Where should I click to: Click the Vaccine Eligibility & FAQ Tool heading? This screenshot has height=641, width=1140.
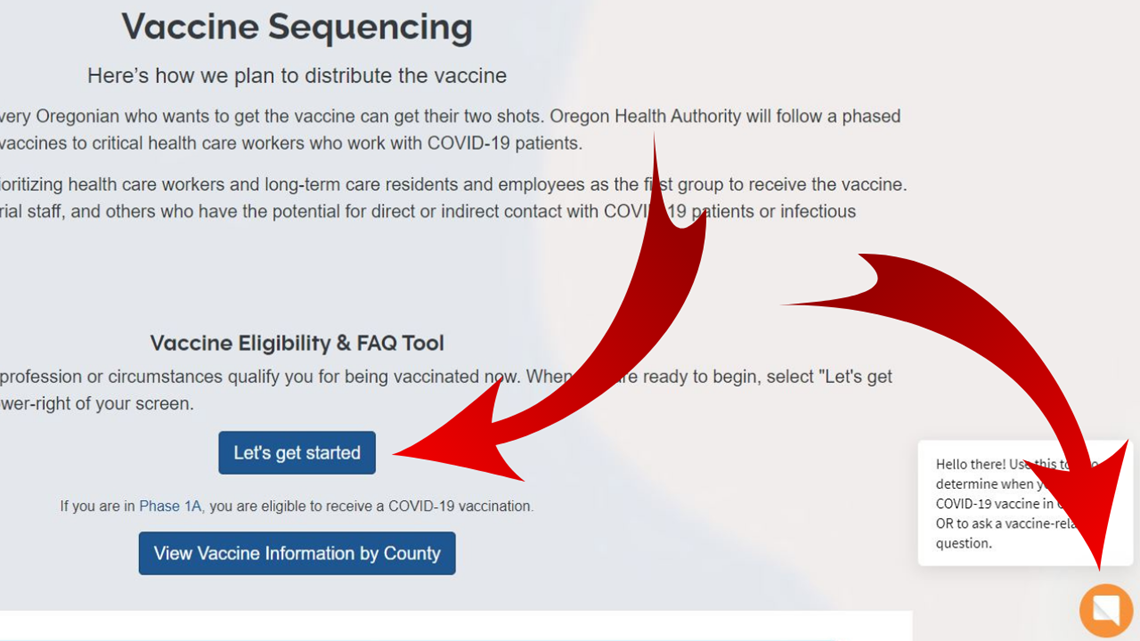pyautogui.click(x=297, y=343)
